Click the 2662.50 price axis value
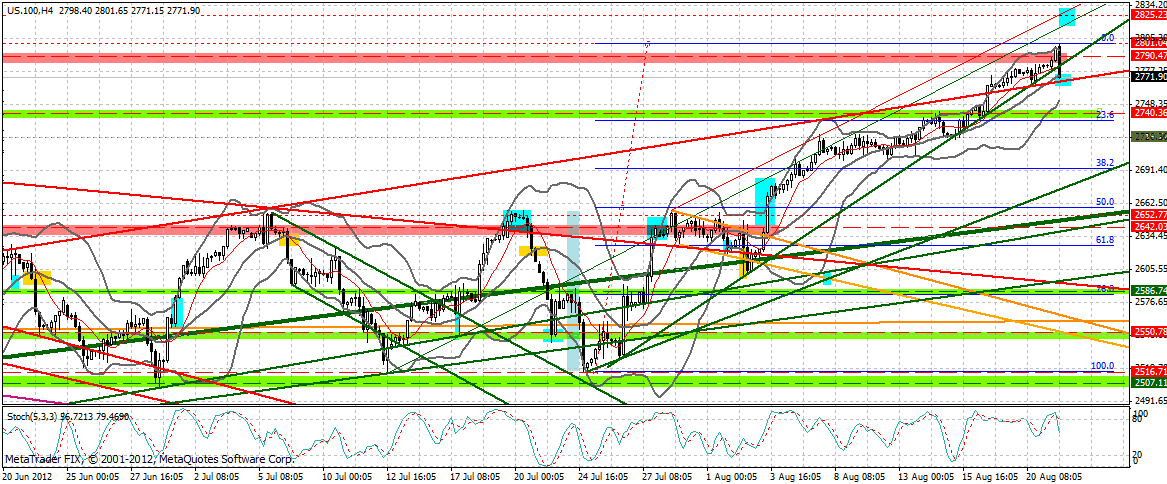Image resolution: width=1167 pixels, height=484 pixels. [x=1149, y=203]
